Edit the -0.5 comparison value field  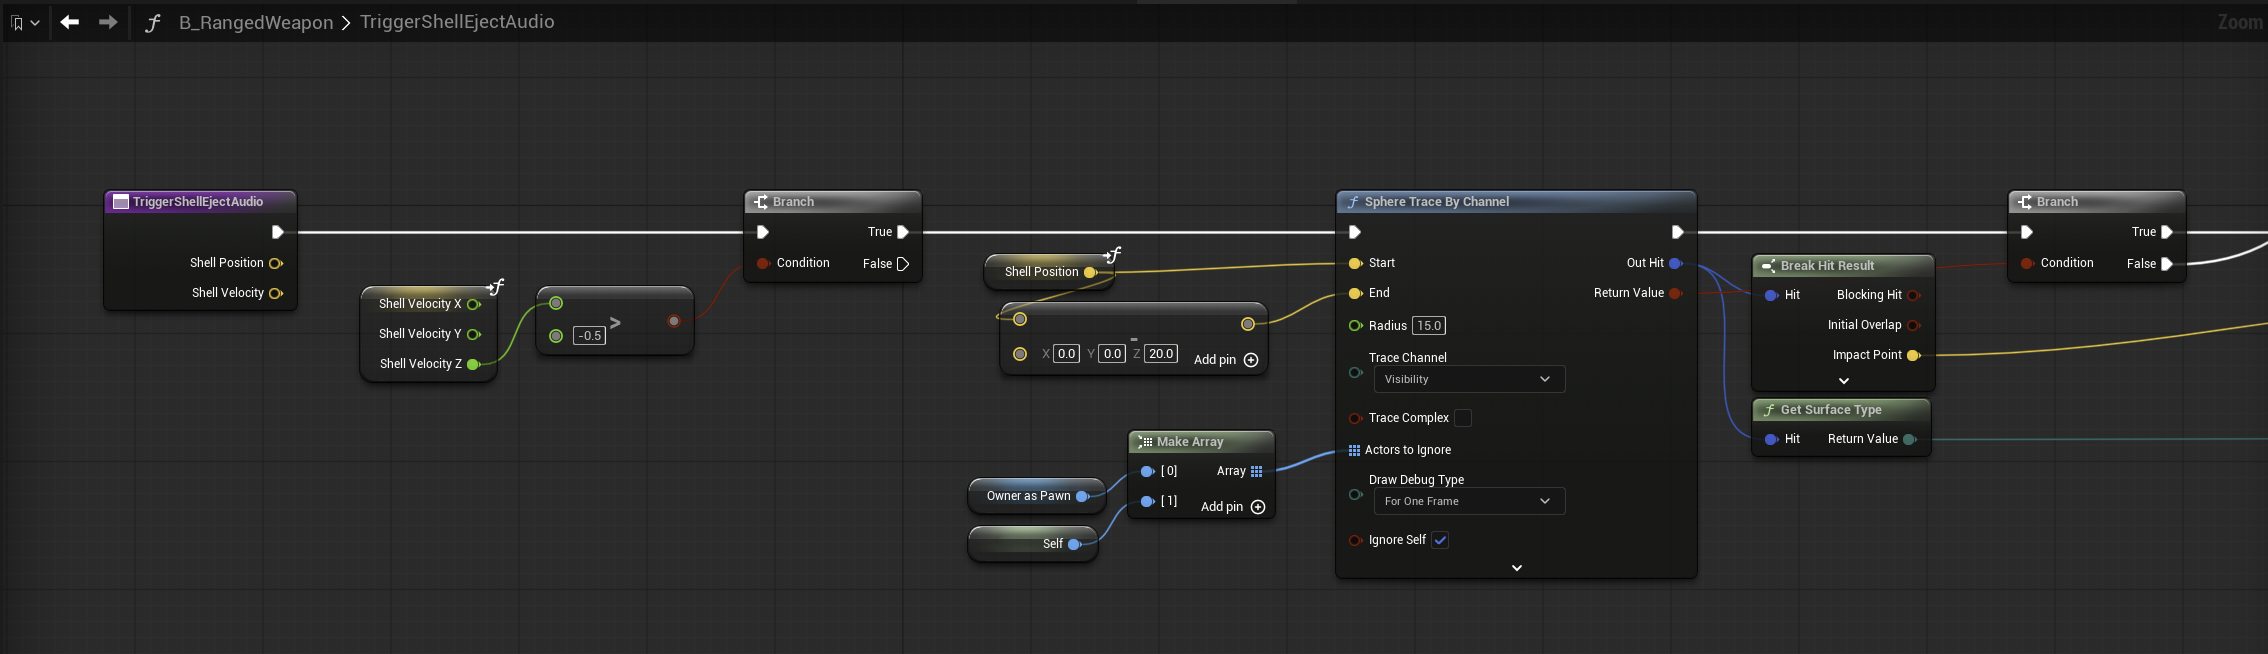click(x=589, y=336)
